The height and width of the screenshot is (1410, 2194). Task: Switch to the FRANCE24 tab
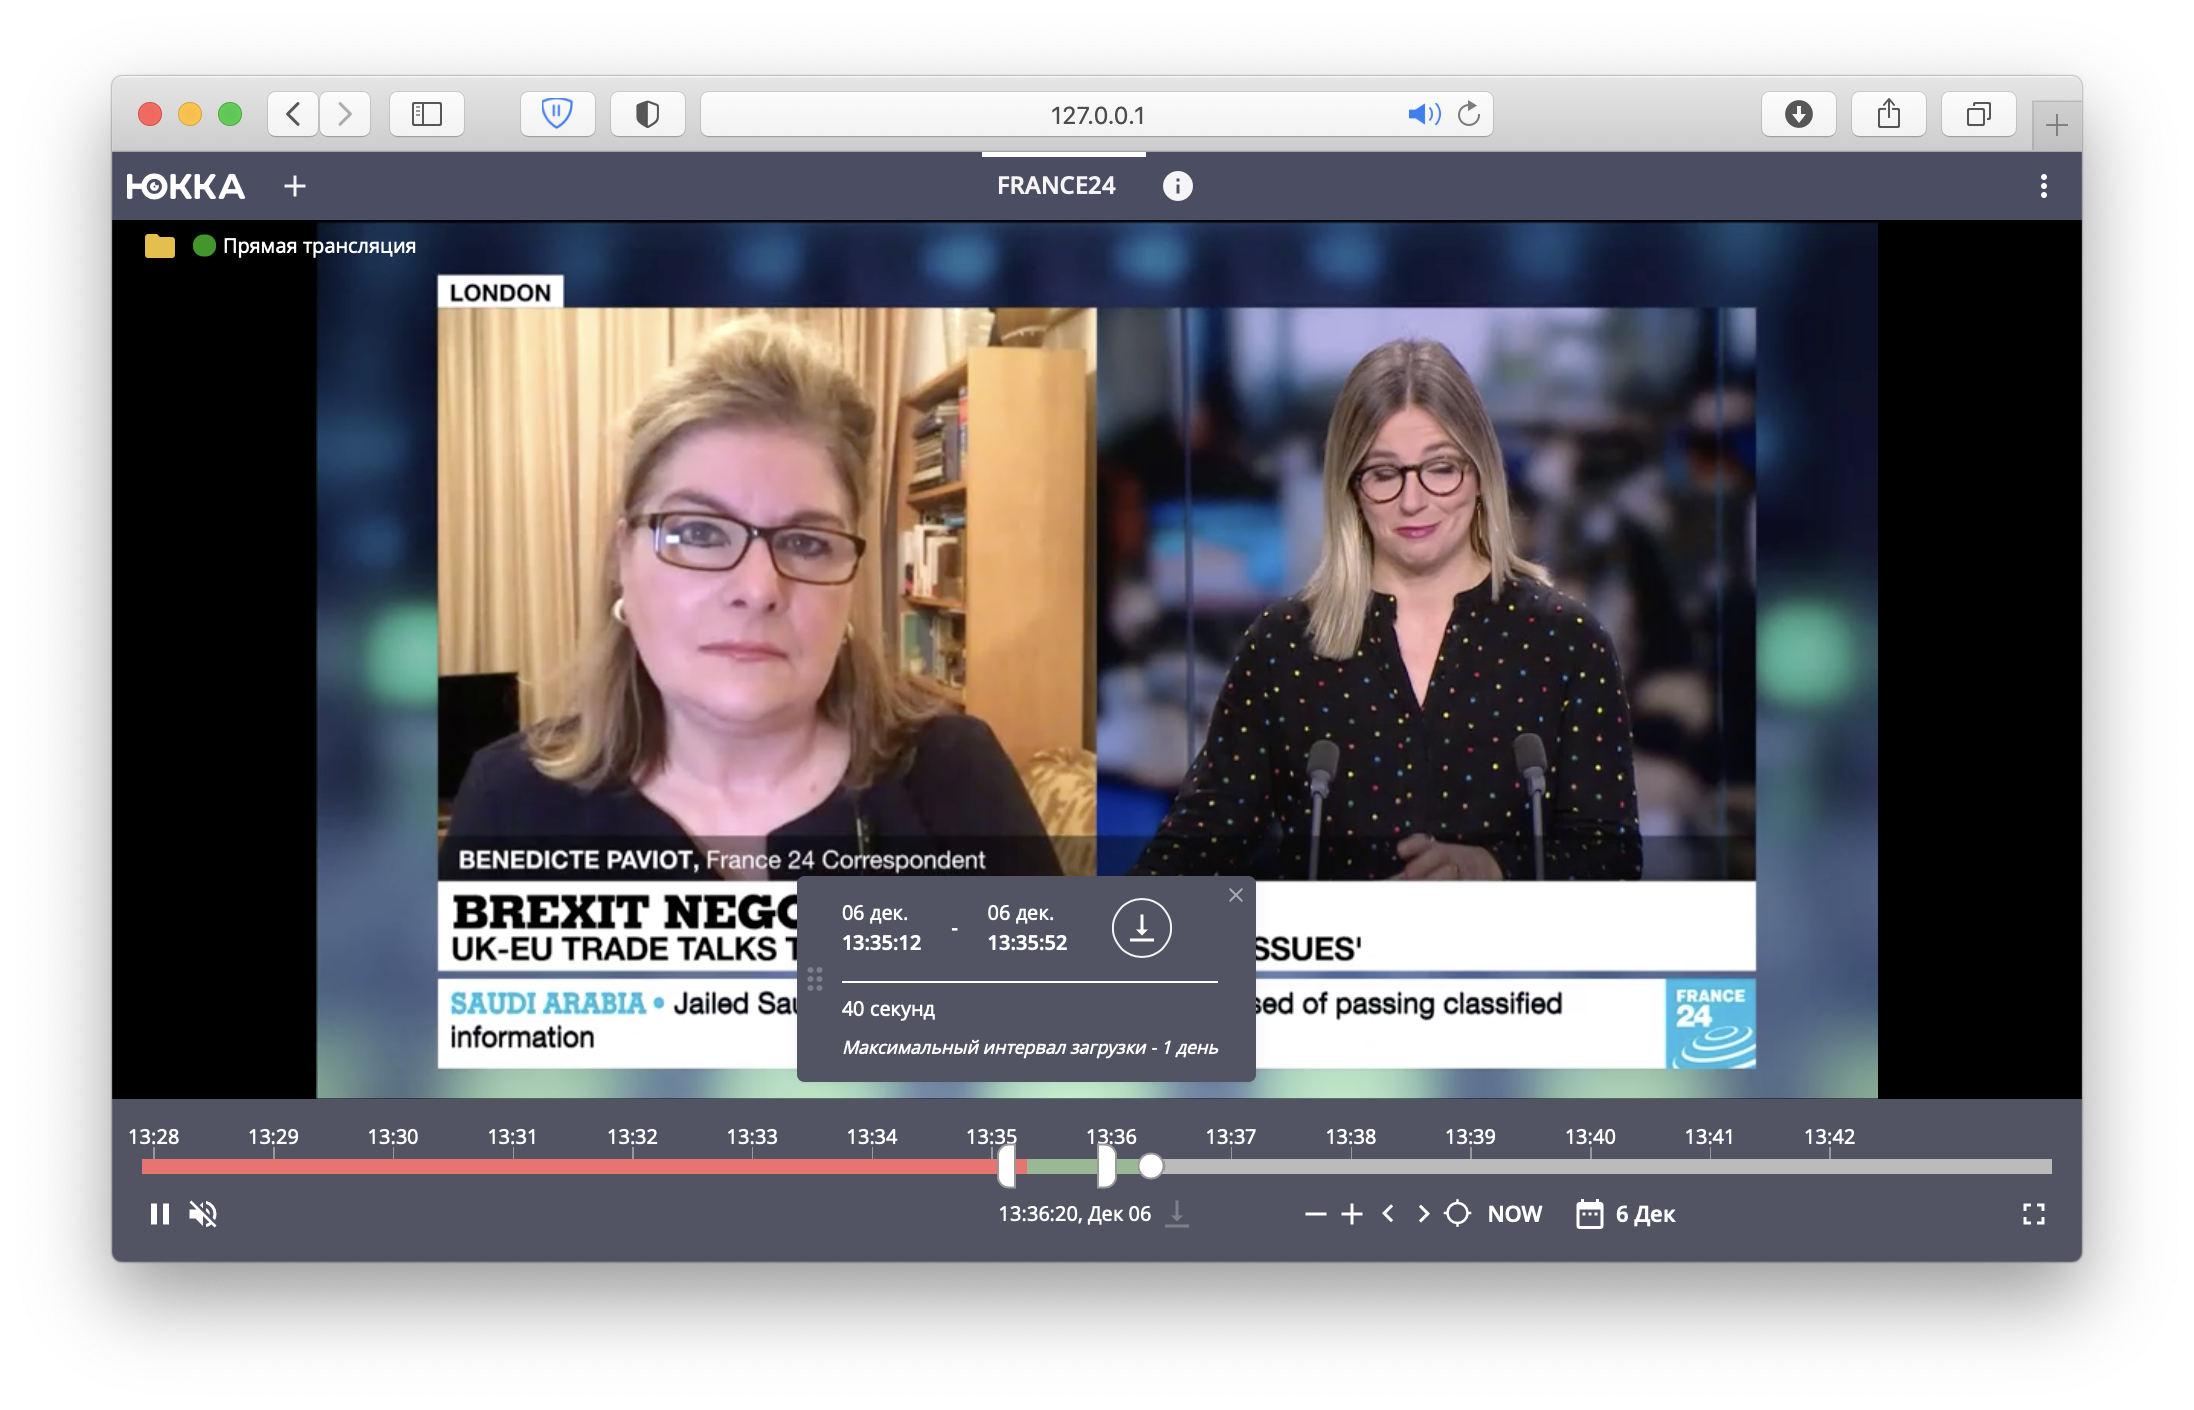(1056, 186)
